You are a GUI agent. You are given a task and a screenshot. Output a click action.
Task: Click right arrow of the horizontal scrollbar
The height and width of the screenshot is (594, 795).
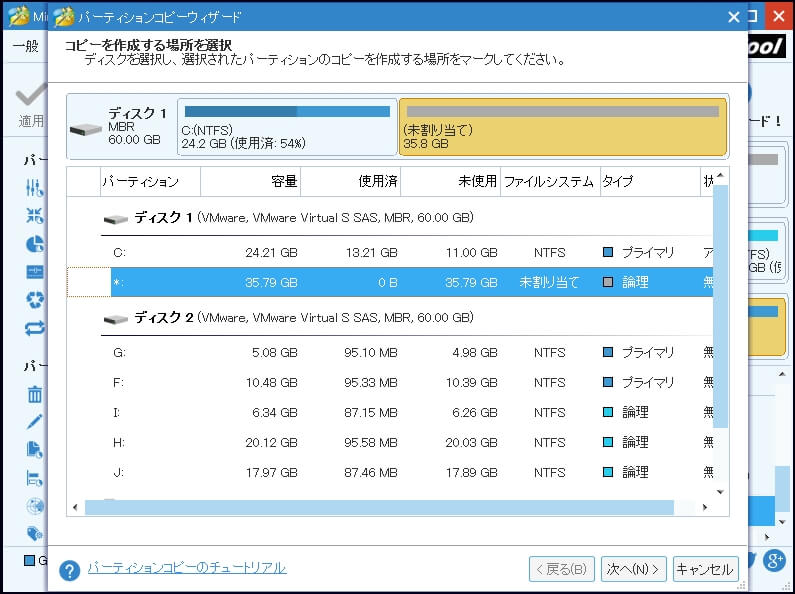point(705,507)
